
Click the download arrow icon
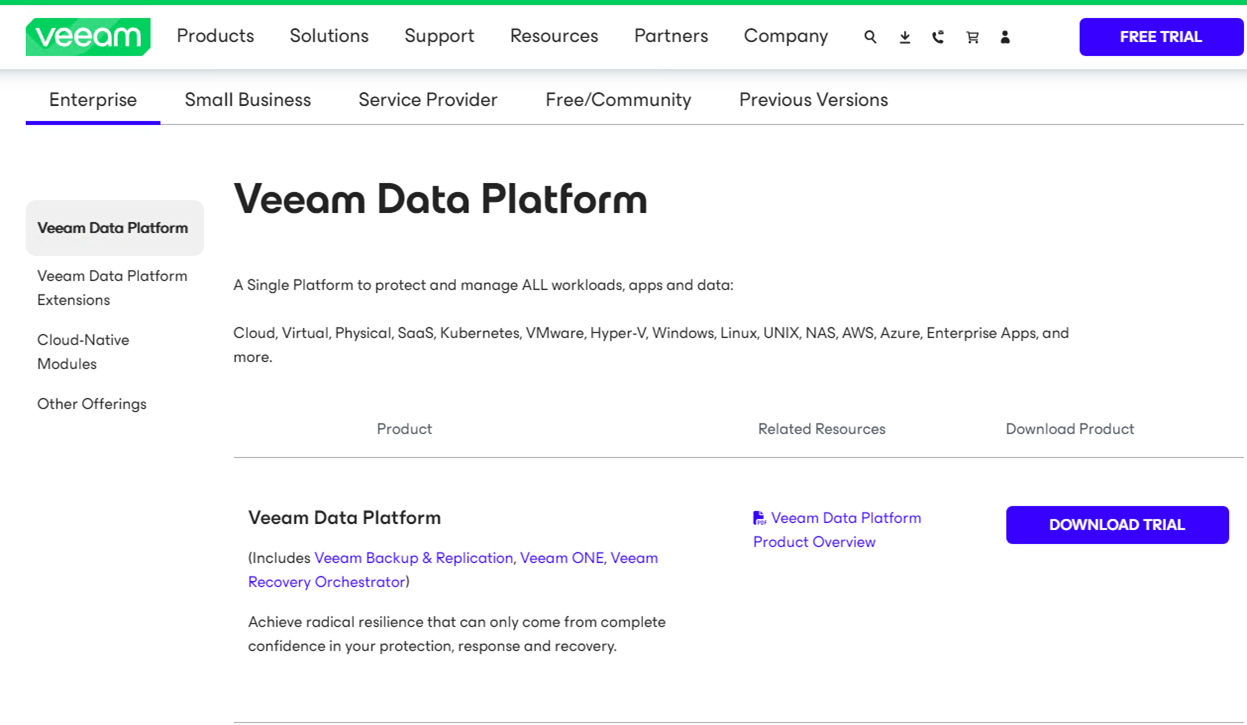tap(904, 37)
